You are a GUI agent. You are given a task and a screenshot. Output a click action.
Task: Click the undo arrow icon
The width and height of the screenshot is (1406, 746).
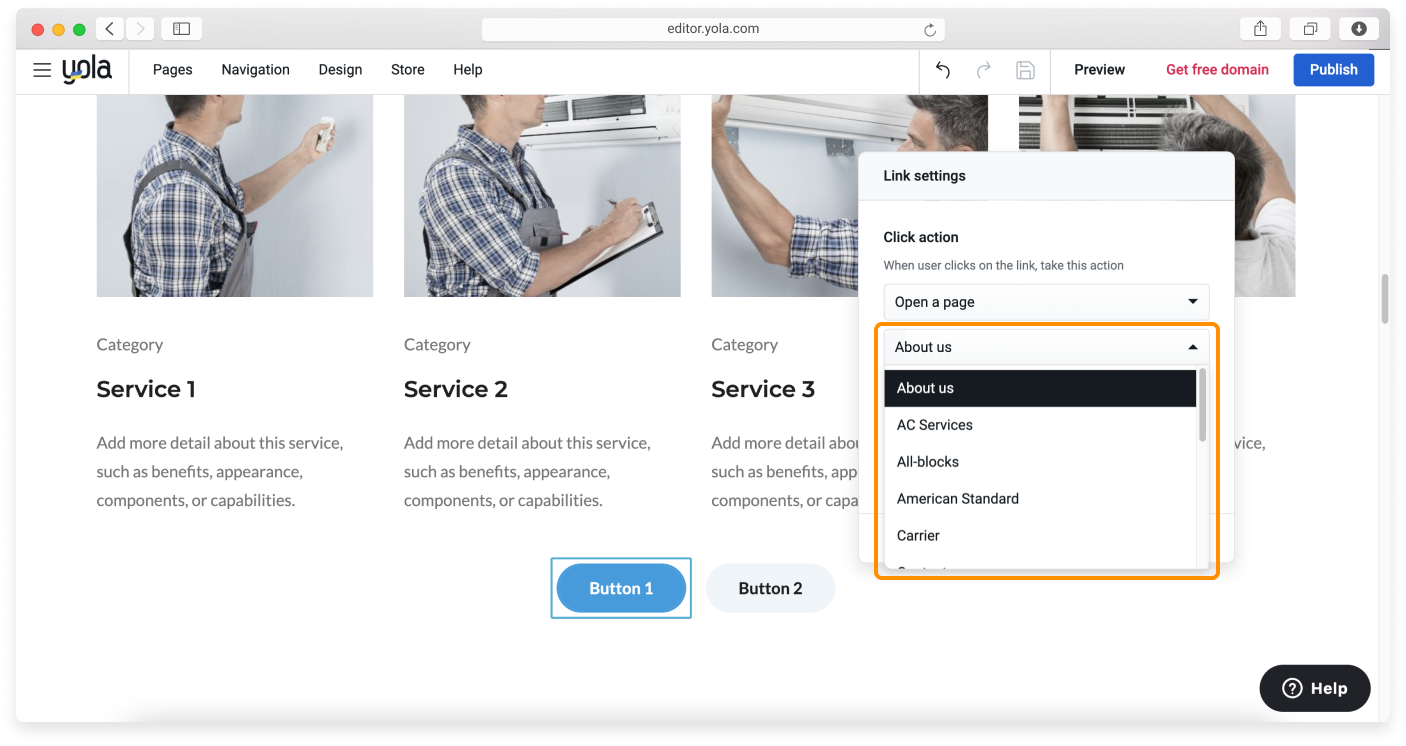(942, 70)
